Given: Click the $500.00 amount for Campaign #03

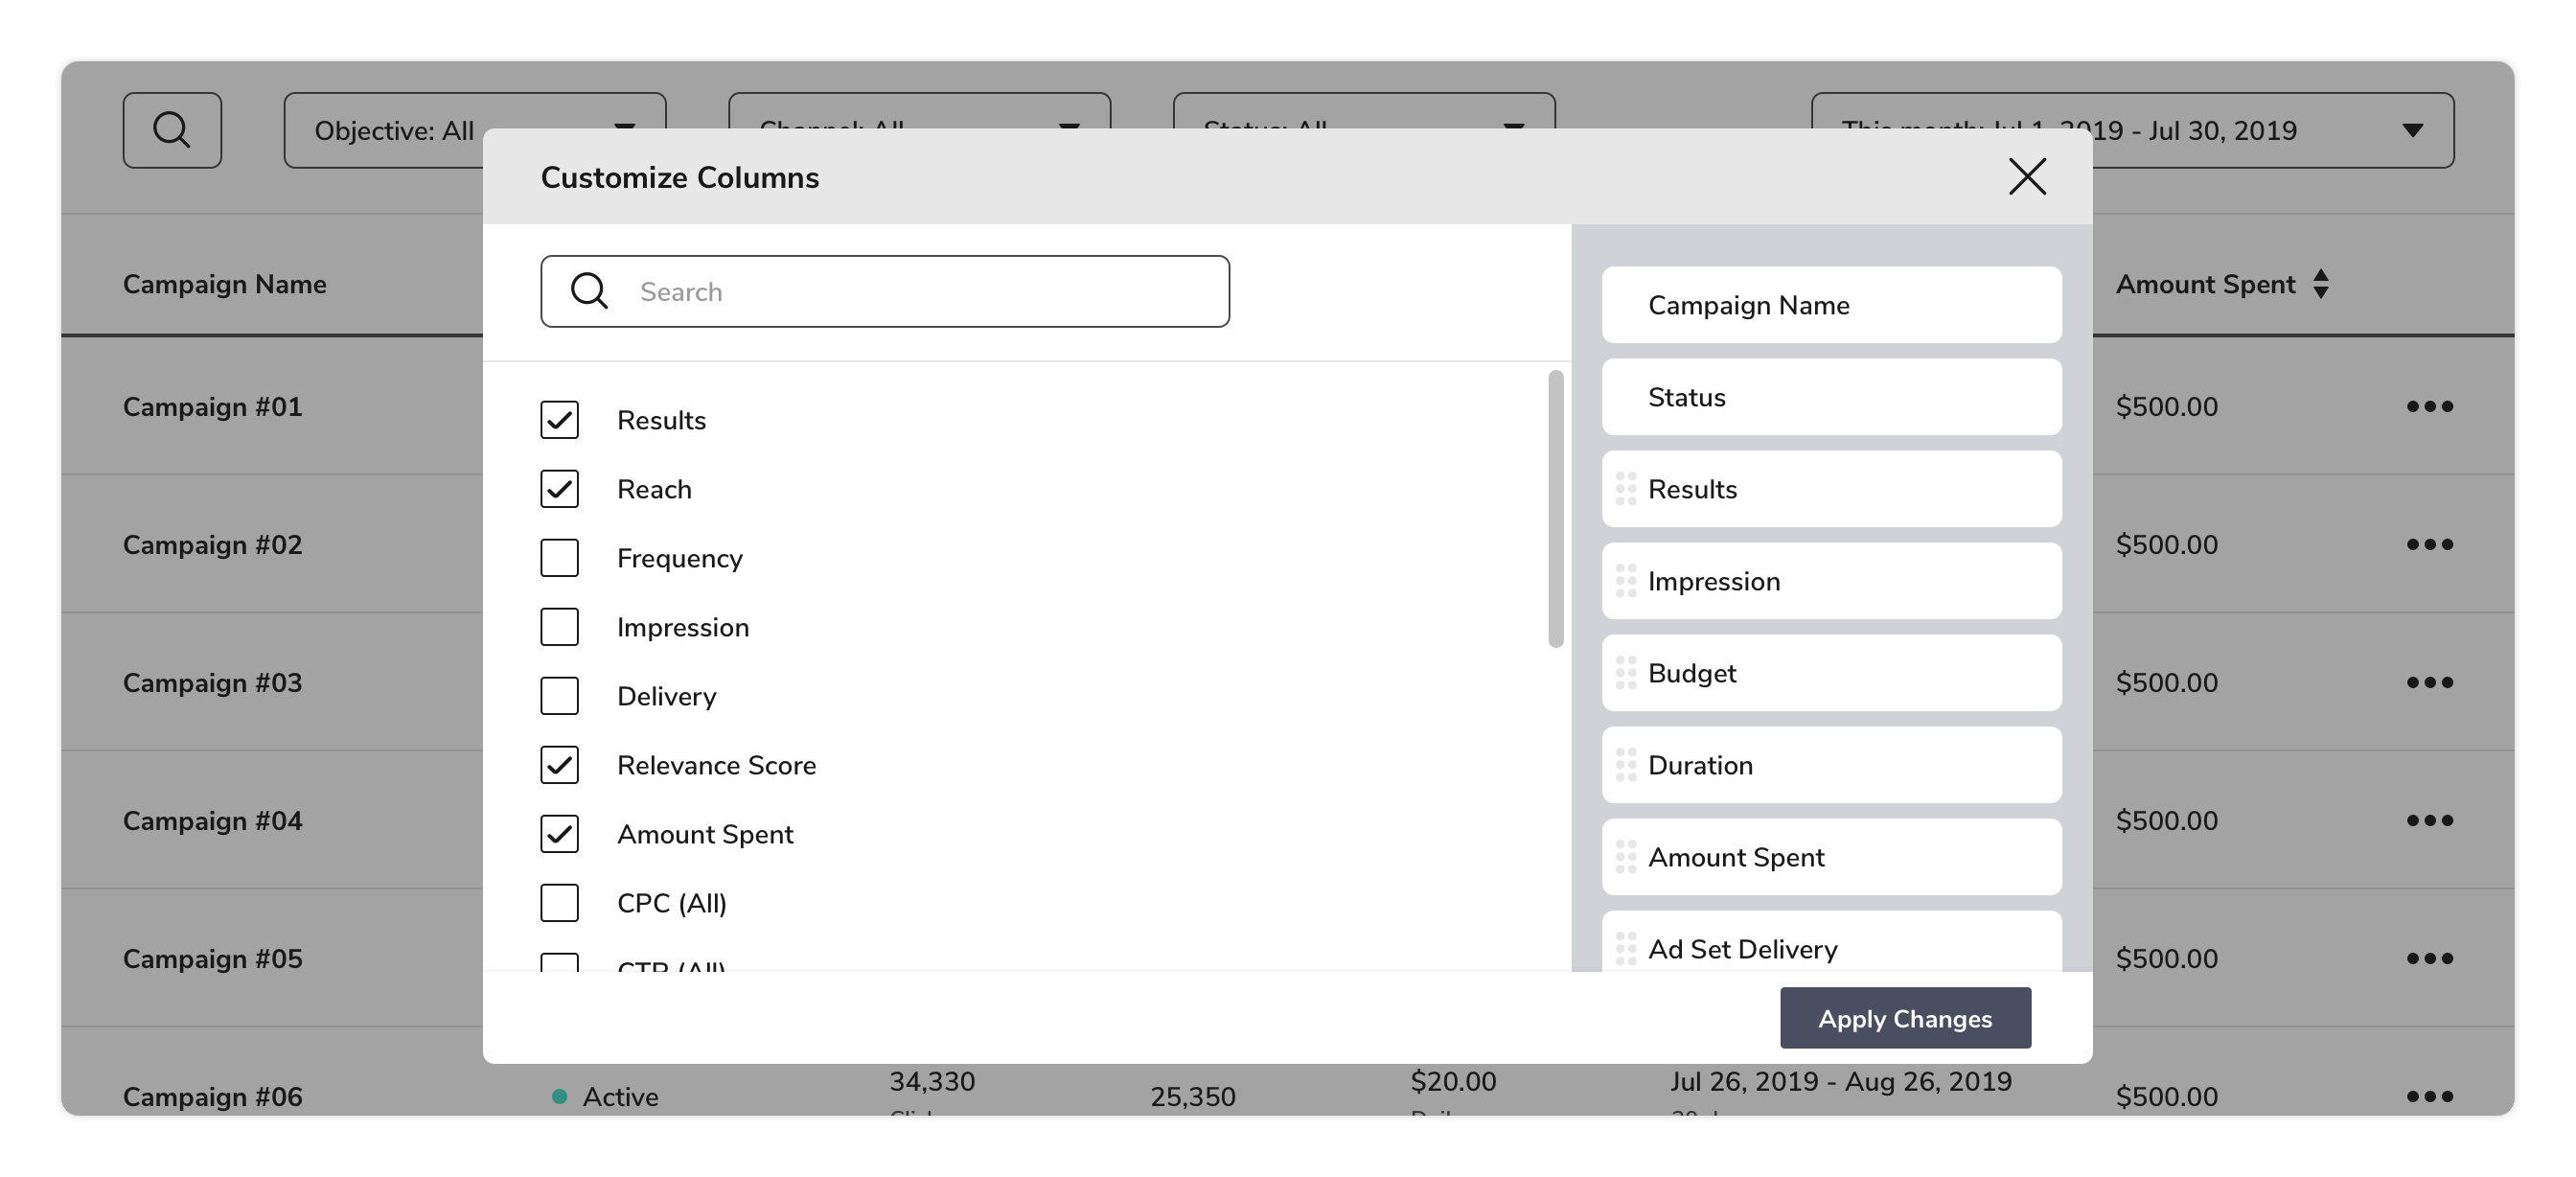Looking at the screenshot, I should [x=2166, y=682].
